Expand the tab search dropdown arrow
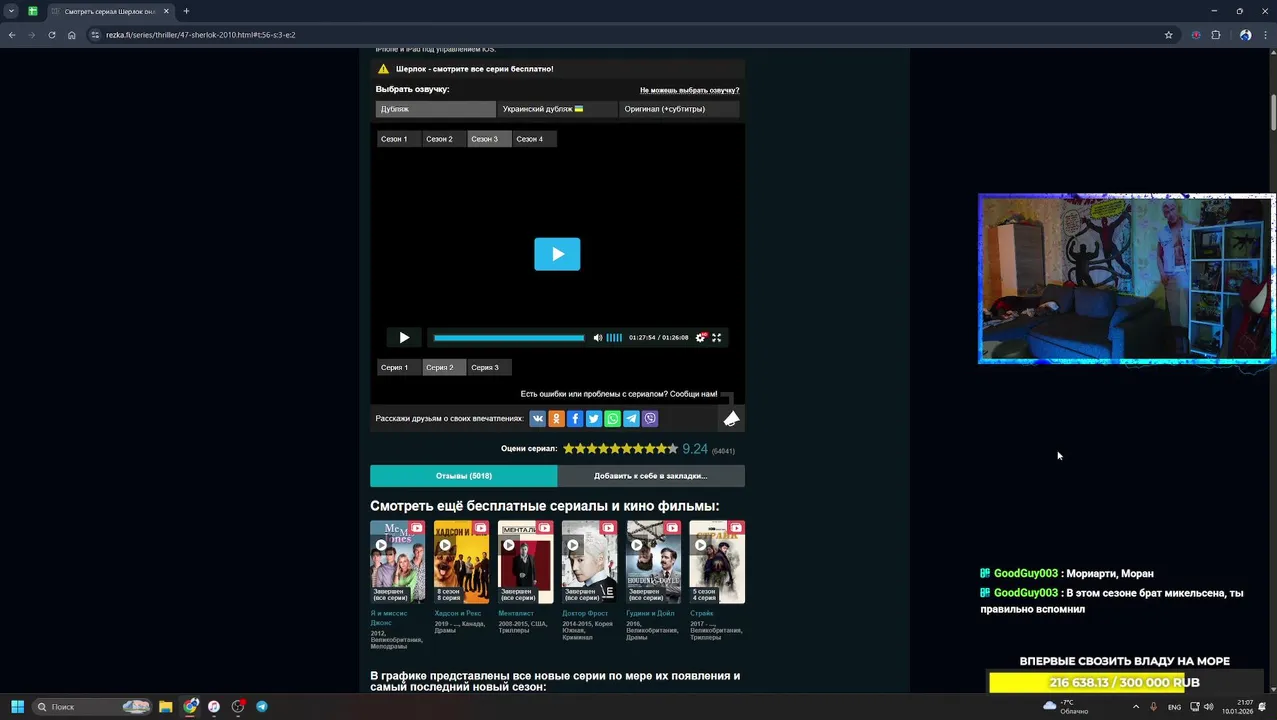 11,11
